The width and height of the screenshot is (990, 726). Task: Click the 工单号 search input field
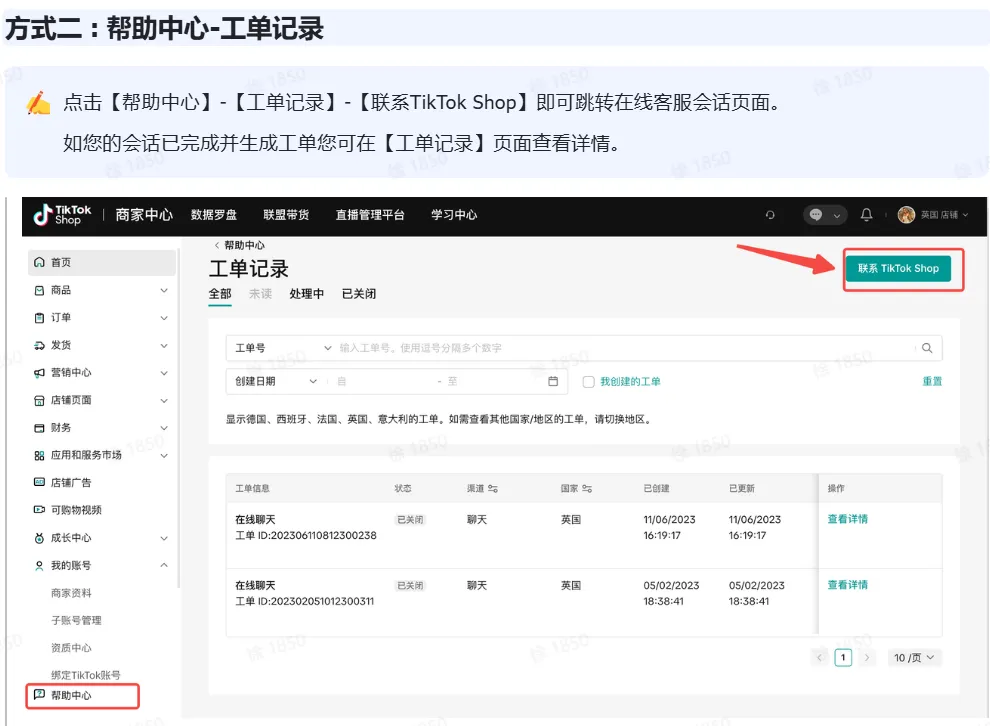625,348
